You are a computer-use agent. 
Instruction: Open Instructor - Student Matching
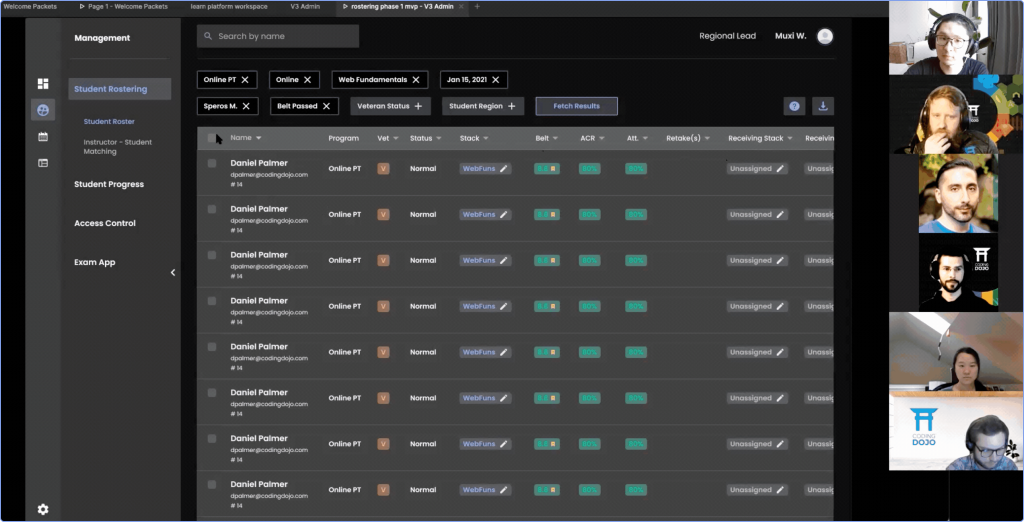pos(118,146)
